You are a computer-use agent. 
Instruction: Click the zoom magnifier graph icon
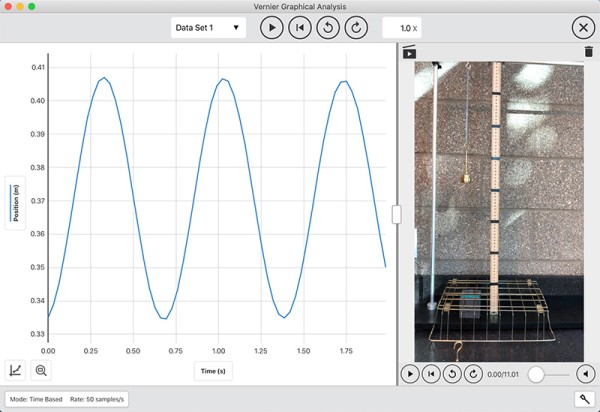coord(42,370)
